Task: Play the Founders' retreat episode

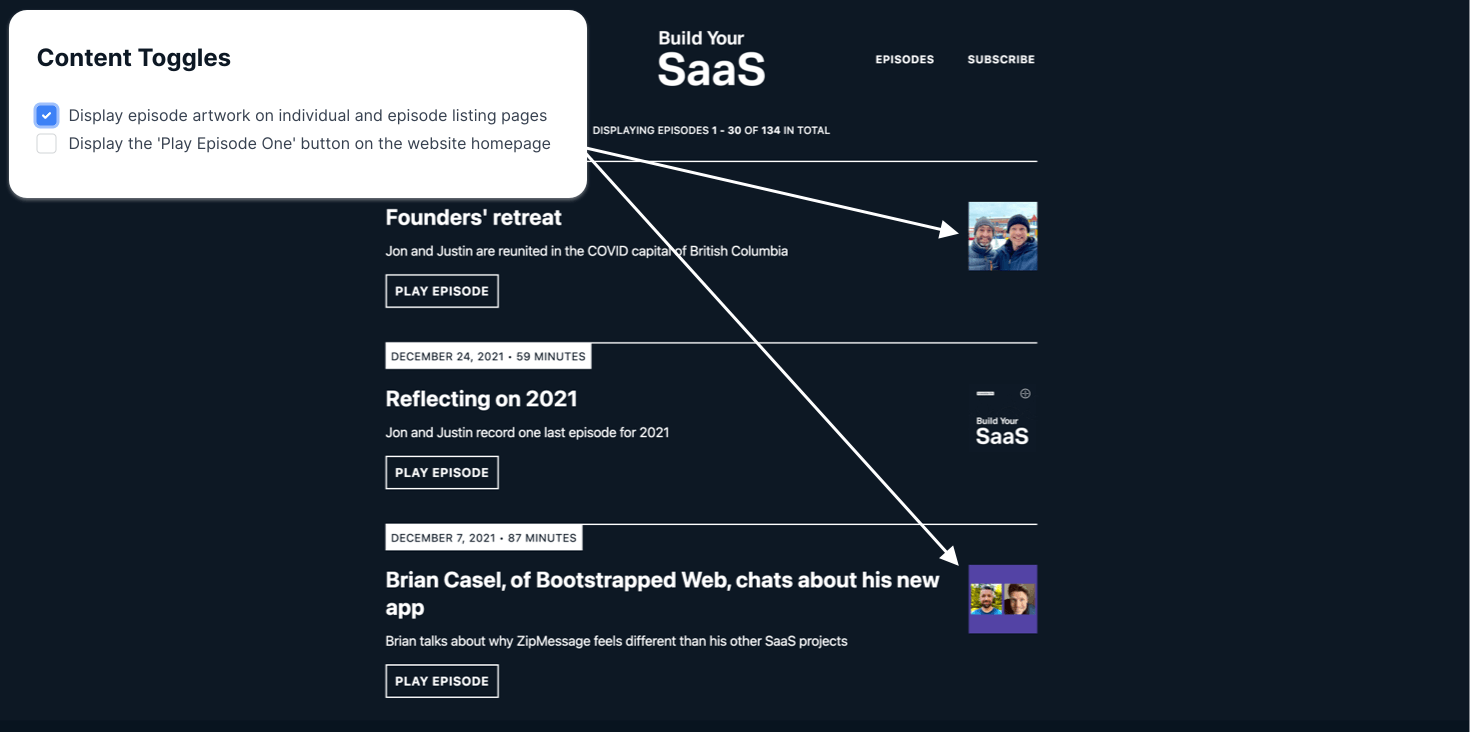Action: tap(441, 291)
